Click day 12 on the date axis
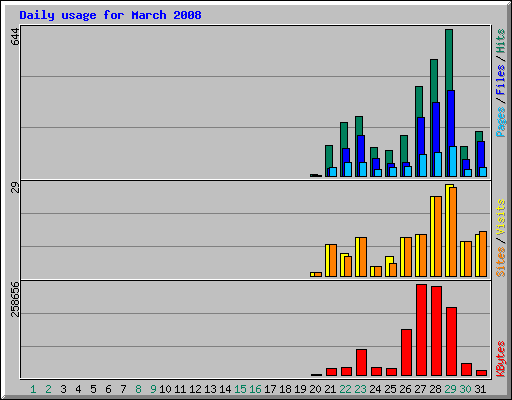This screenshot has width=512, height=400. click(195, 389)
